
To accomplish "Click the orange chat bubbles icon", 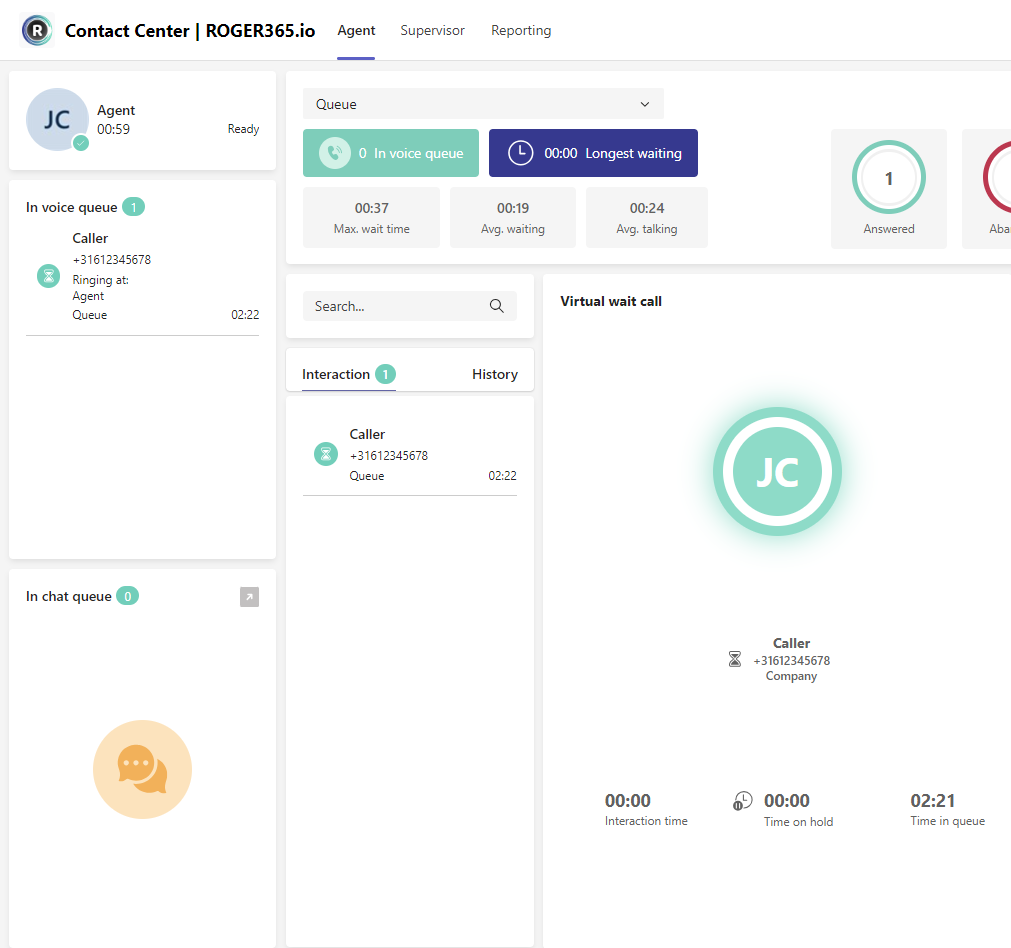I will click(x=142, y=769).
